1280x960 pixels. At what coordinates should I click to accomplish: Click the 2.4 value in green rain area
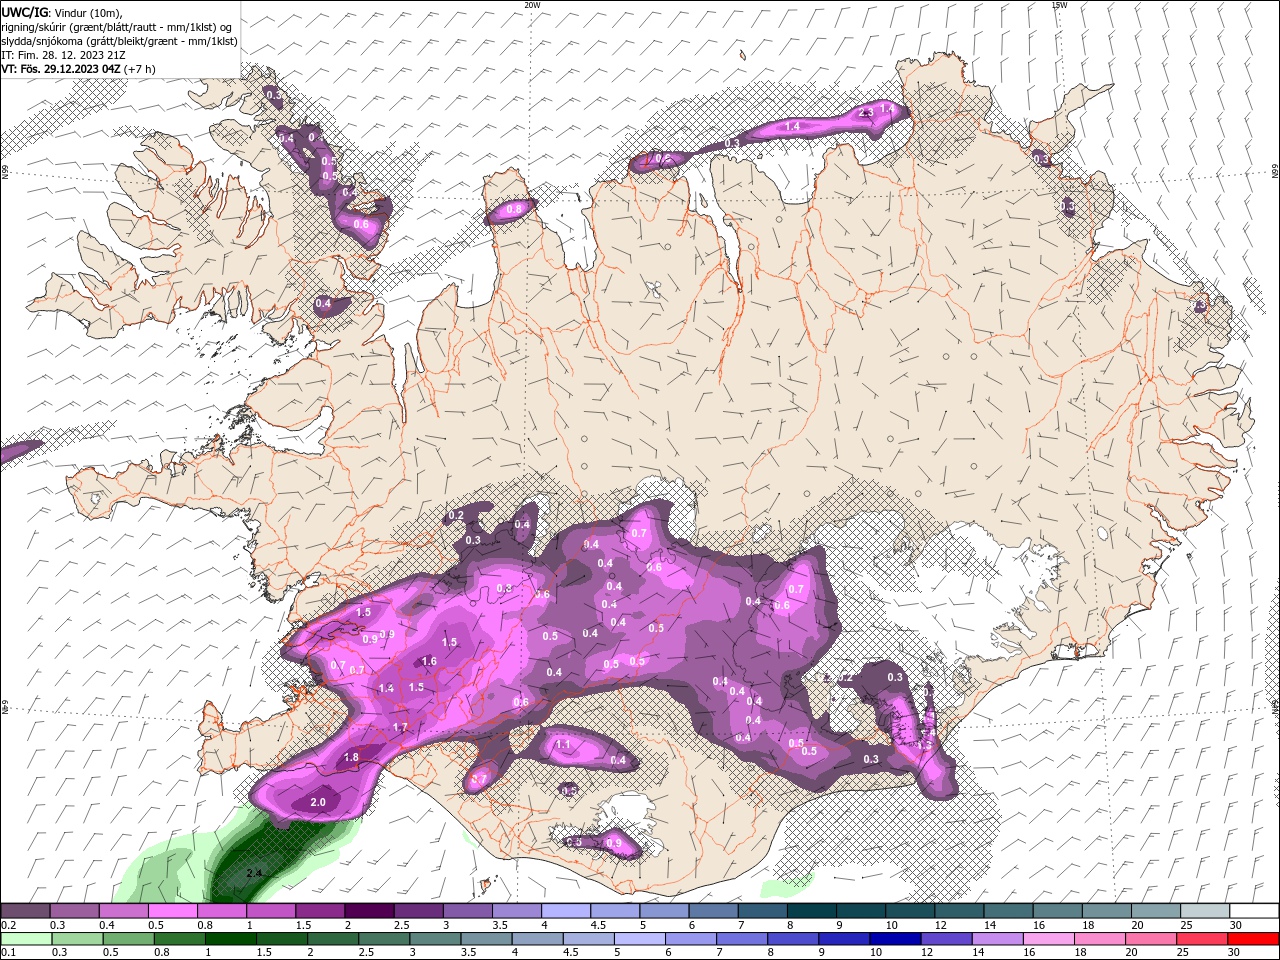point(254,873)
